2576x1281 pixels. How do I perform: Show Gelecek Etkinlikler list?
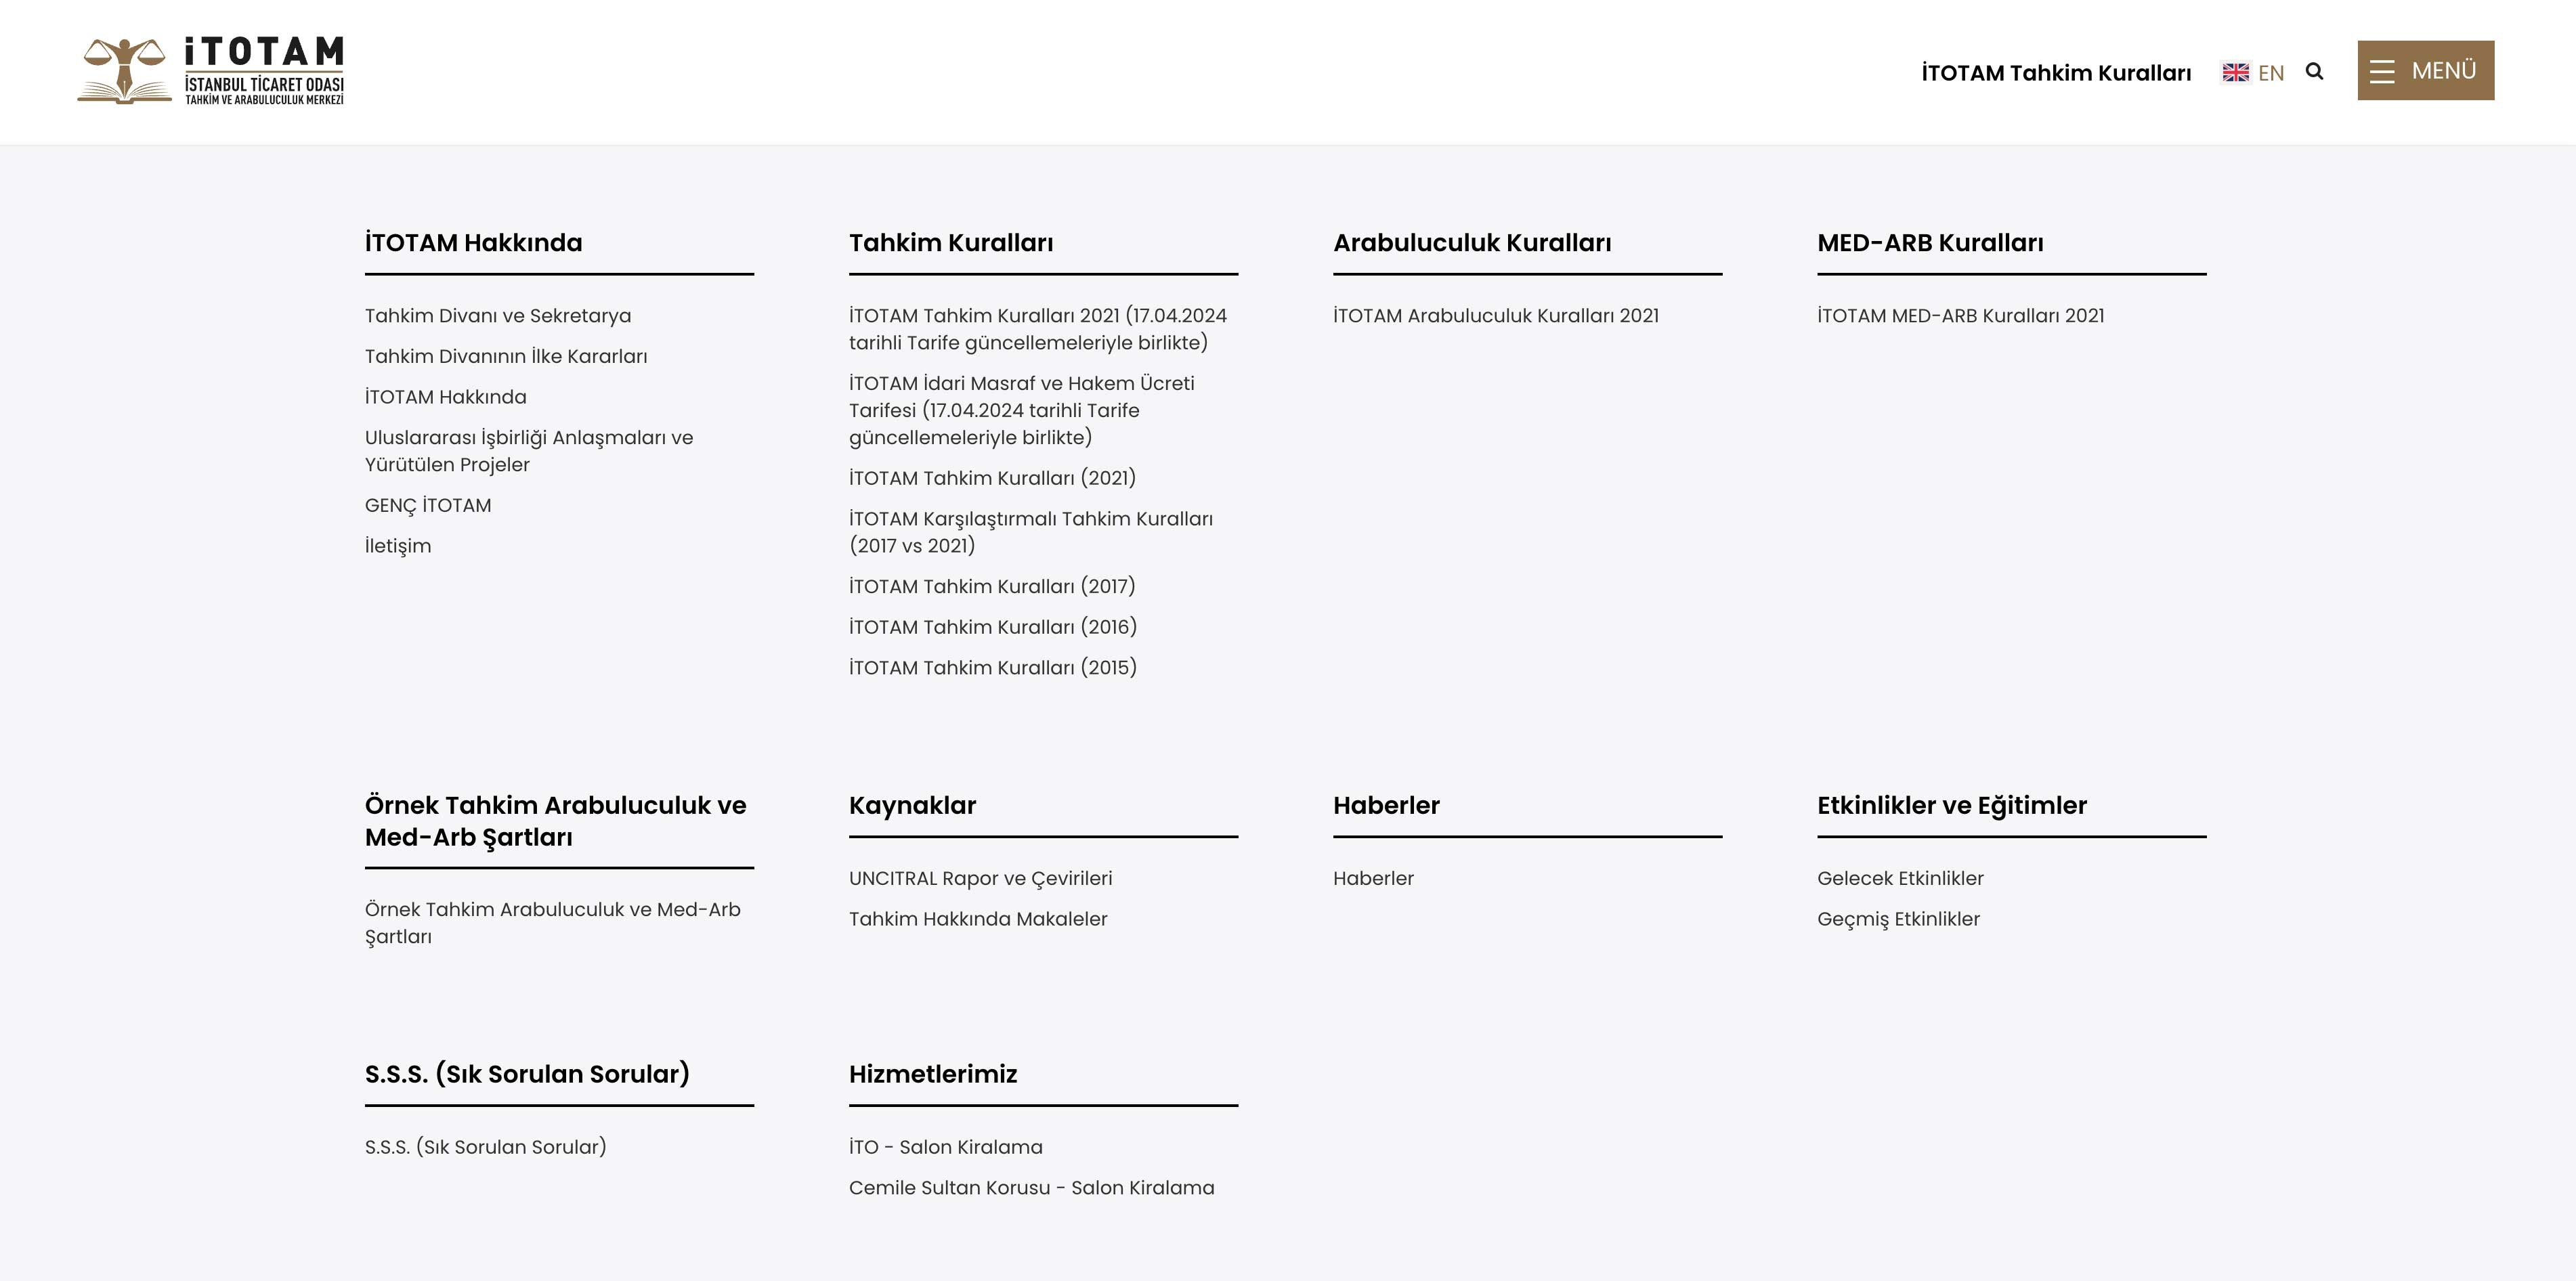[1900, 879]
